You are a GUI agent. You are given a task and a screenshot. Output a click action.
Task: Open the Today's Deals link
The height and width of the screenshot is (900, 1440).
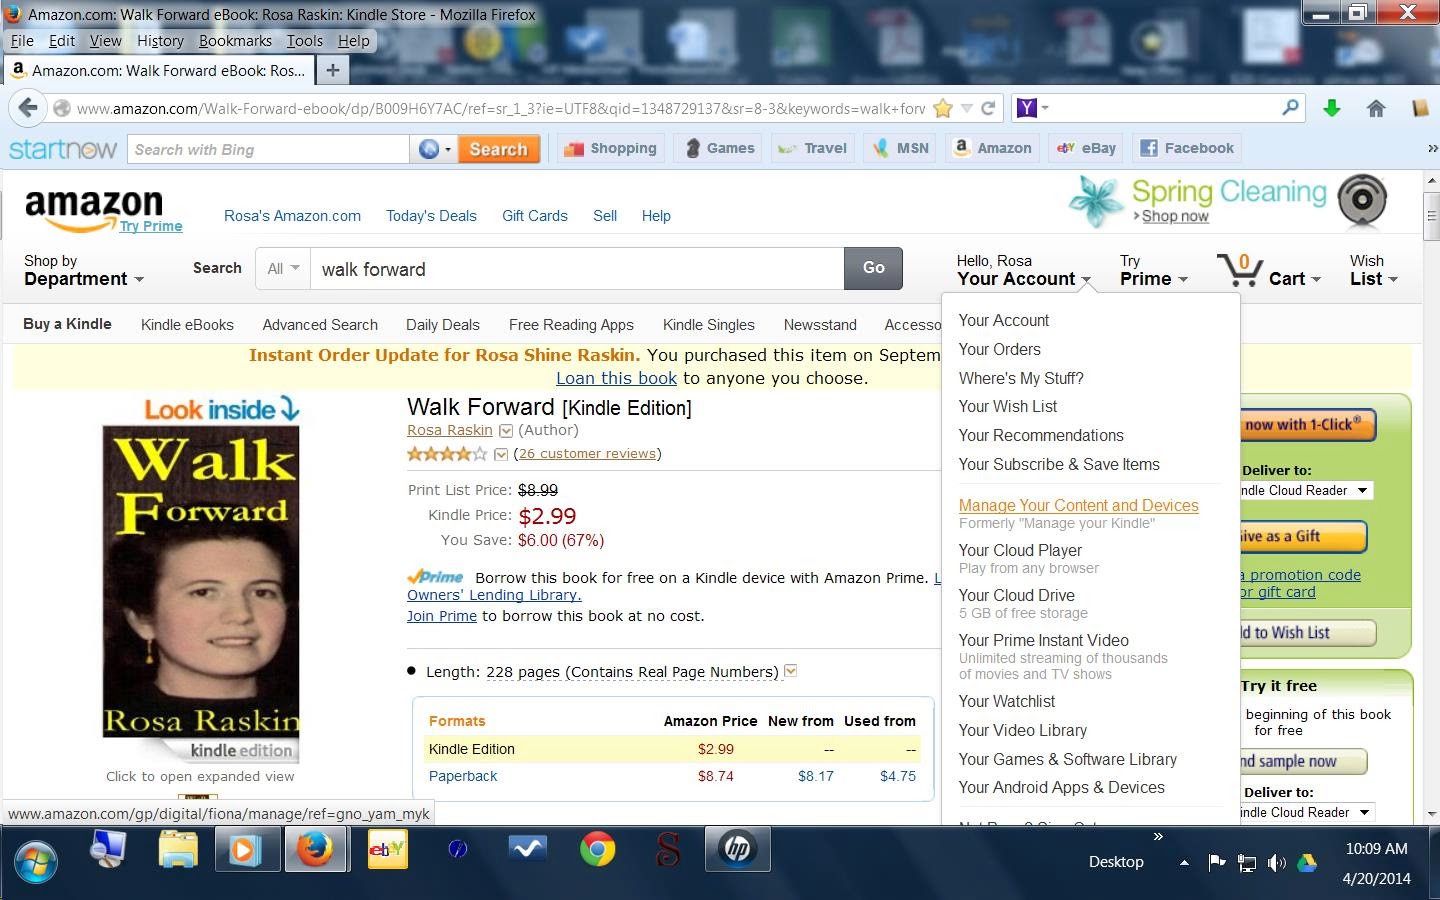431,216
